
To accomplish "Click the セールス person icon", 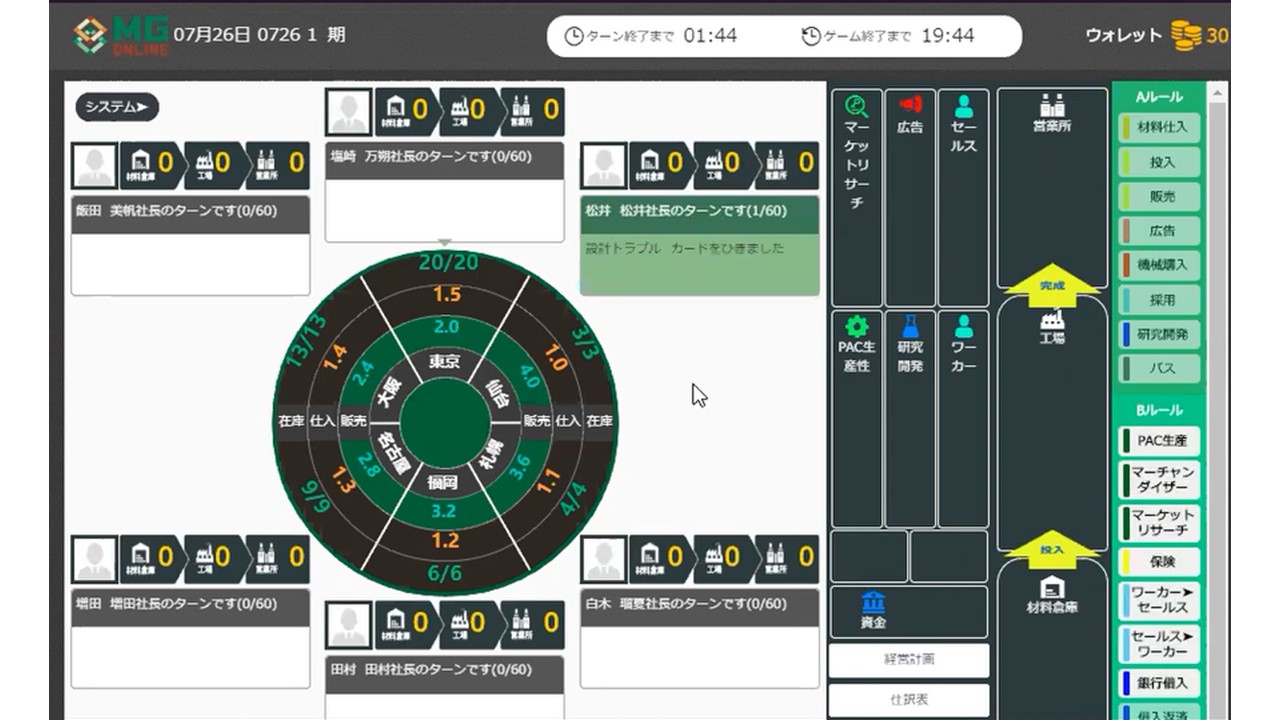I will (963, 106).
